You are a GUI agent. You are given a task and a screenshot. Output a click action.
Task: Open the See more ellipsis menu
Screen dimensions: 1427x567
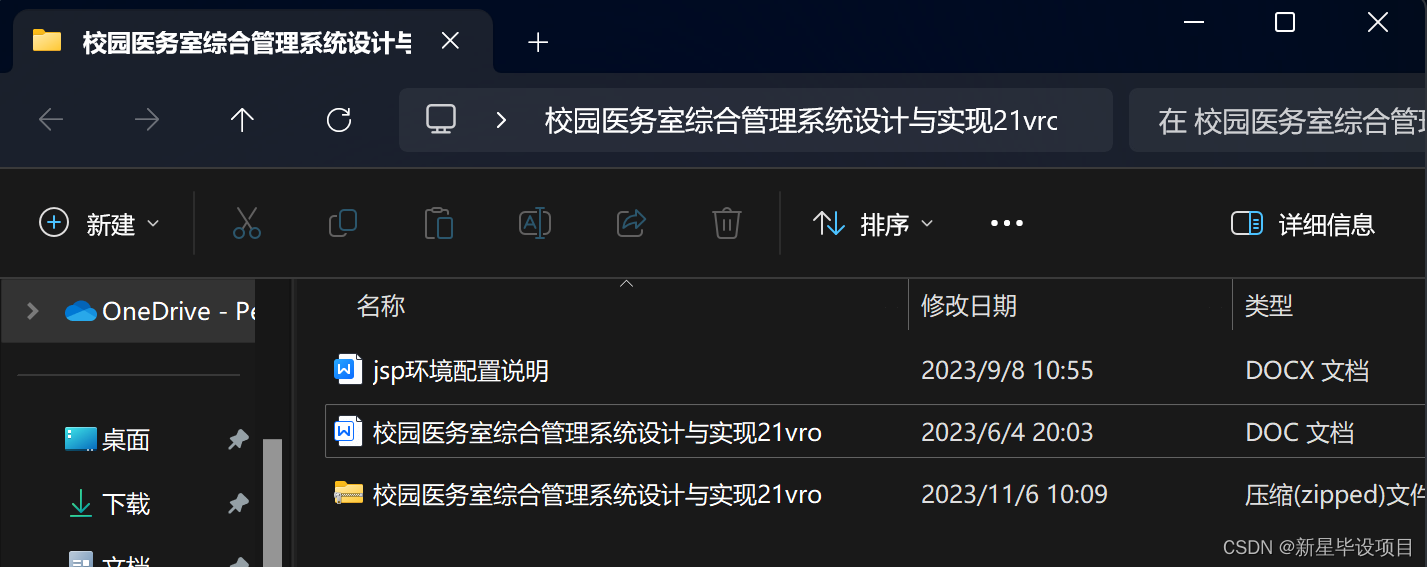(x=1007, y=223)
